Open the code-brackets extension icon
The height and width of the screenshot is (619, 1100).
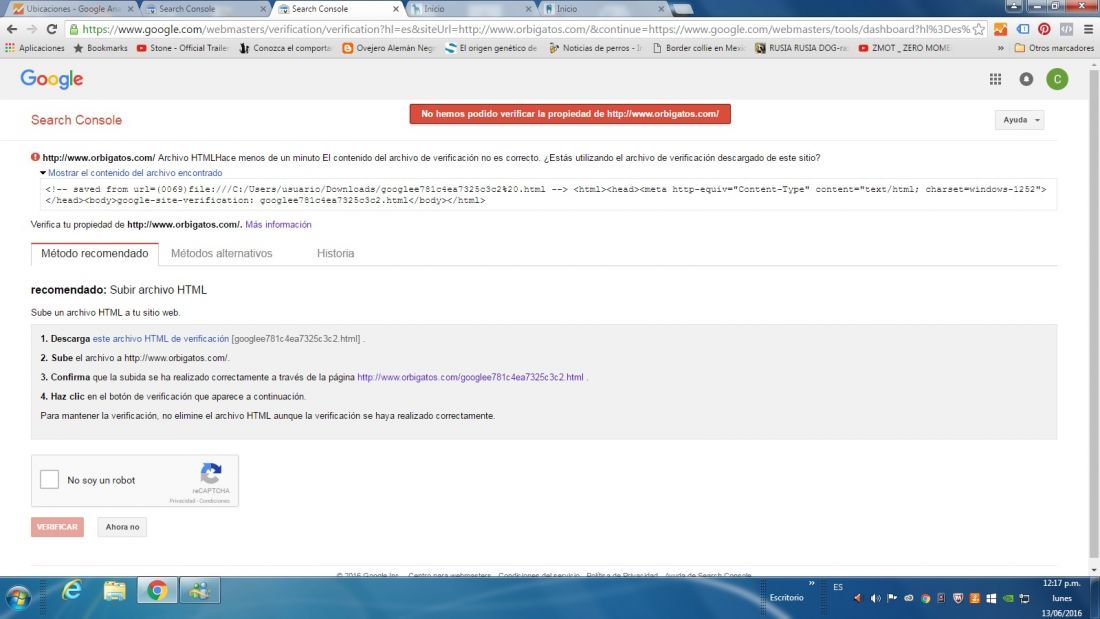pyautogui.click(x=1066, y=29)
